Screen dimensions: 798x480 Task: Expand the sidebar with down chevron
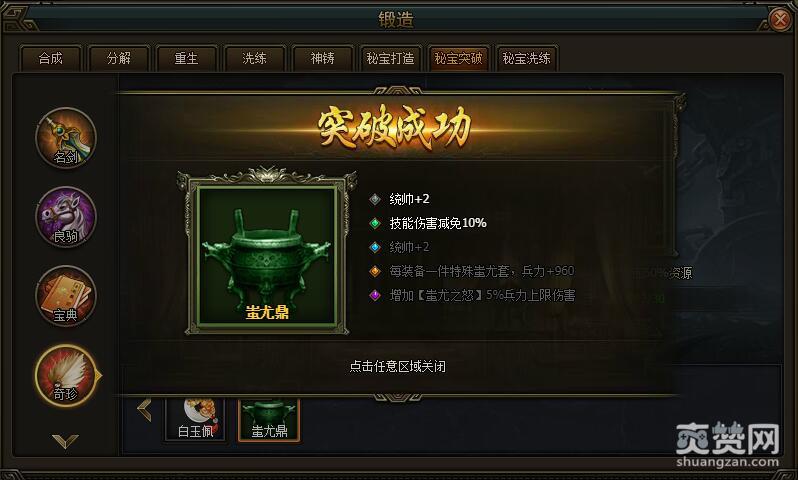point(66,441)
